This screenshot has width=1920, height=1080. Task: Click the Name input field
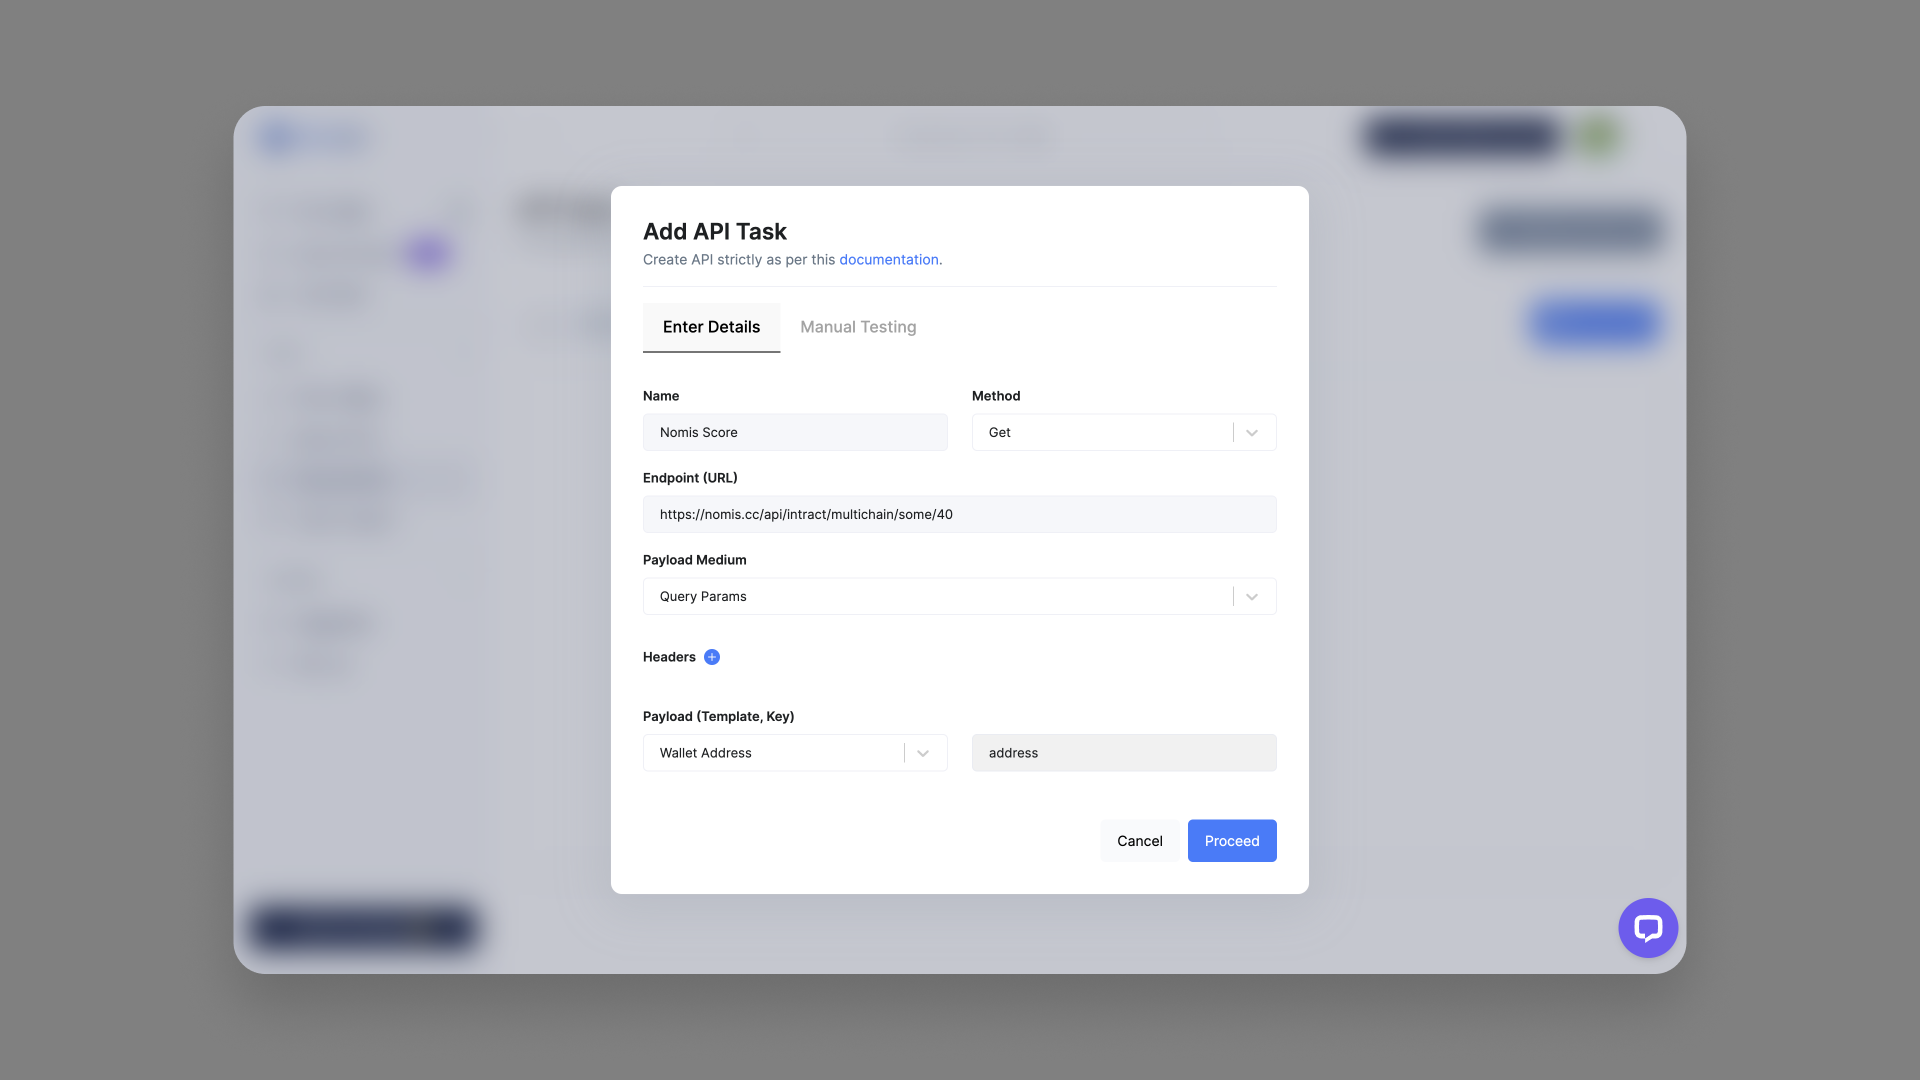point(794,431)
